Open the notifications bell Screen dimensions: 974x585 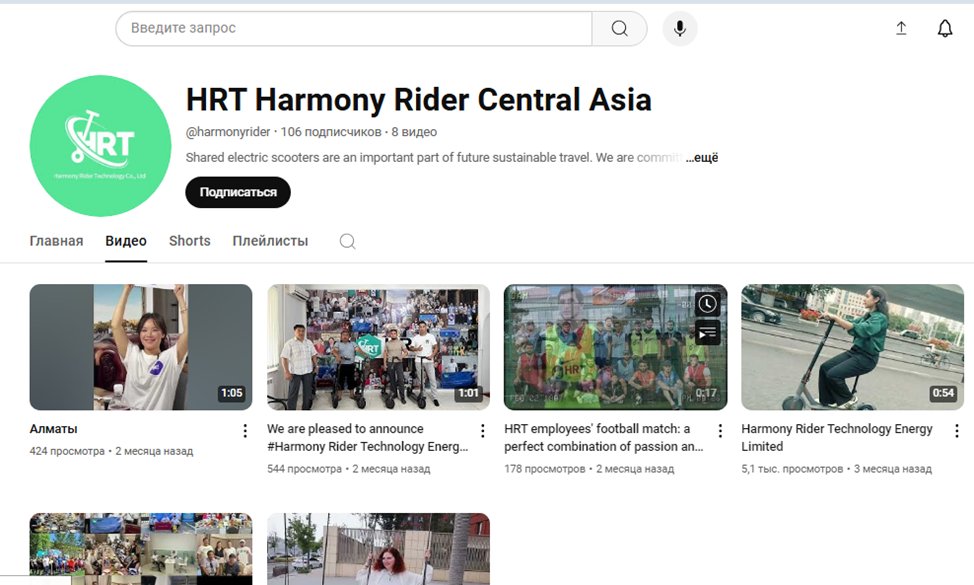click(945, 28)
